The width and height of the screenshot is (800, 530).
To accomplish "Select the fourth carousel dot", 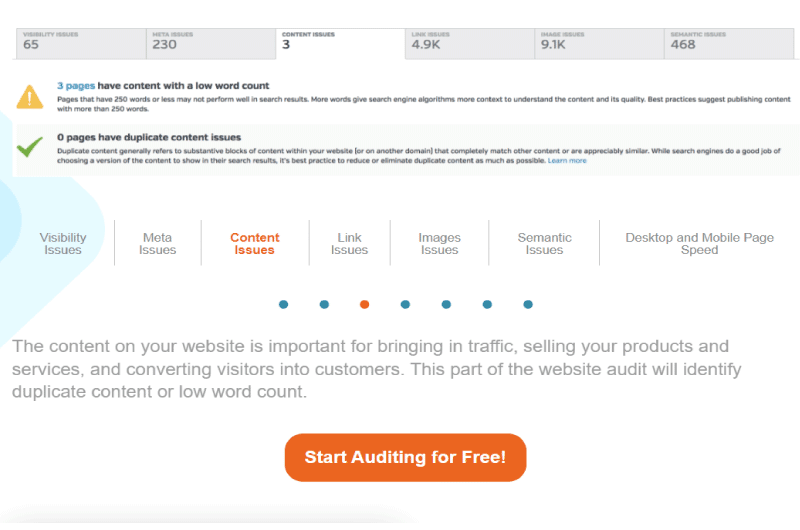I will pos(405,305).
